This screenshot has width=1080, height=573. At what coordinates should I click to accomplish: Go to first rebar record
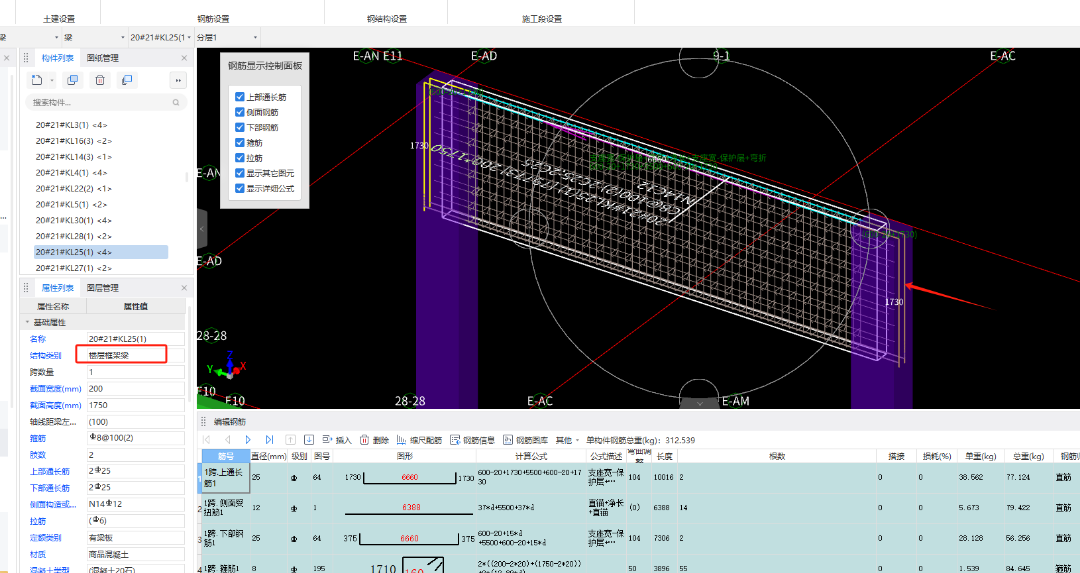click(207, 439)
